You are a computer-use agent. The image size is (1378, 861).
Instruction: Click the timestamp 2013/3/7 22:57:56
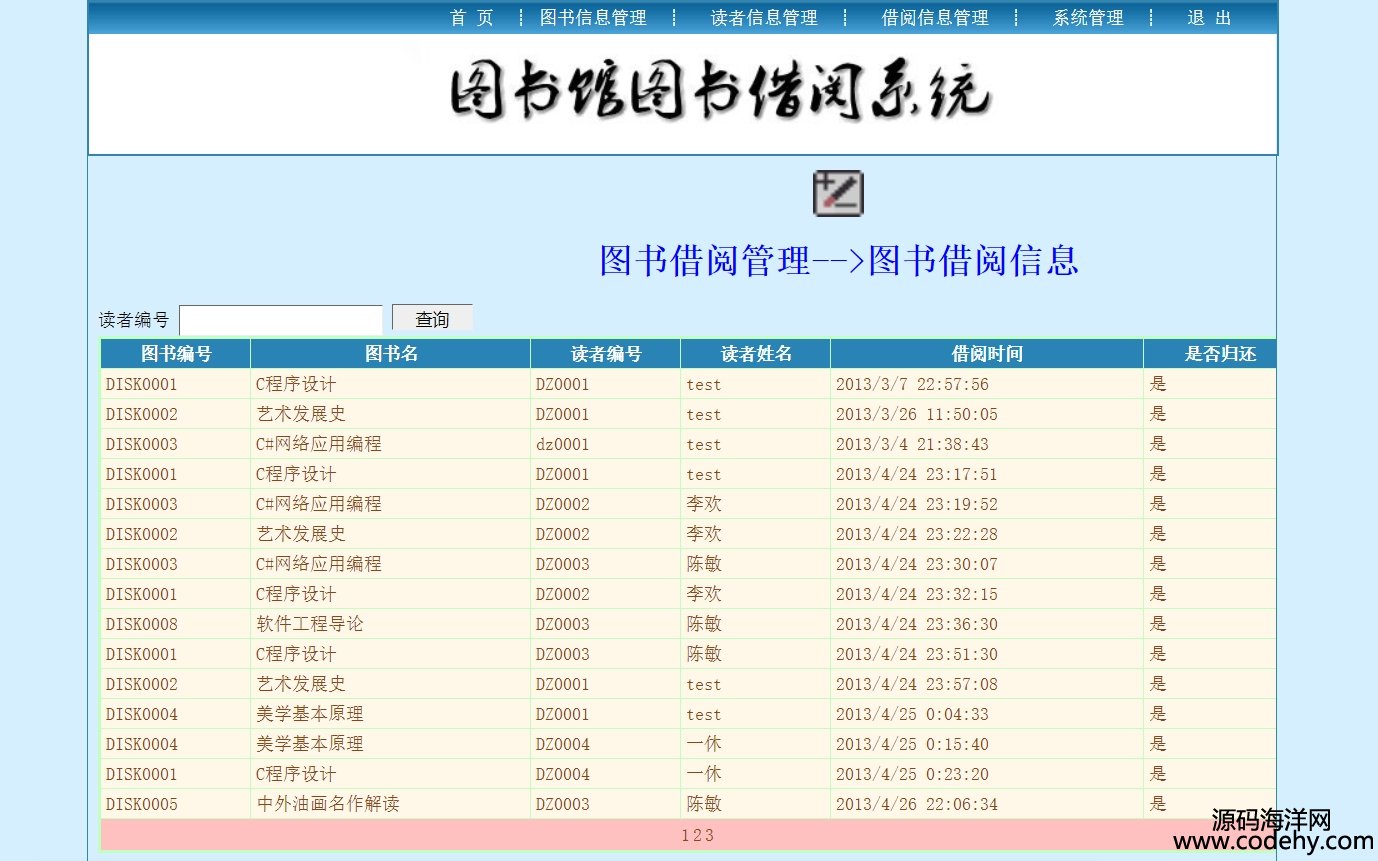(912, 384)
